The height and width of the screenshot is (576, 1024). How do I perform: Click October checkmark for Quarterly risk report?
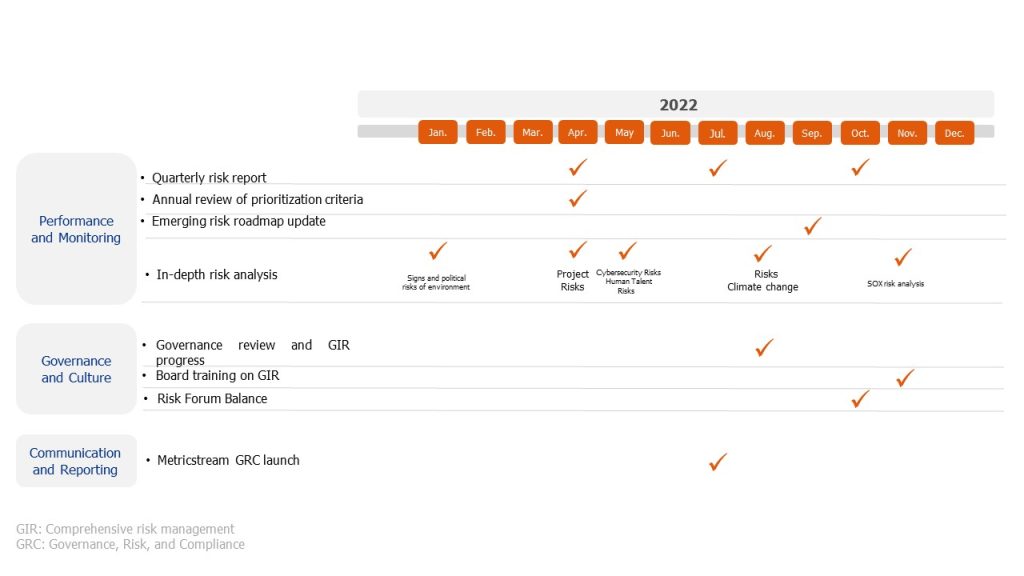pyautogui.click(x=861, y=167)
